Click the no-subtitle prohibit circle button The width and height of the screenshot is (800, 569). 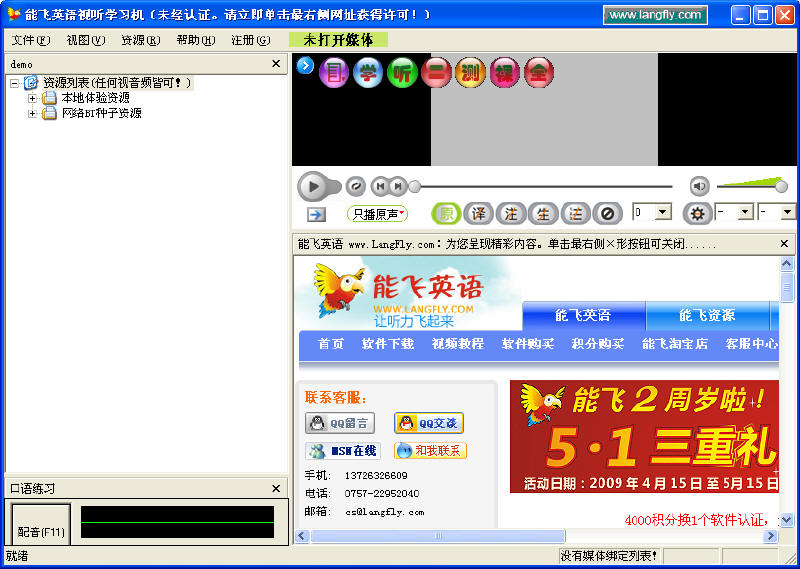click(607, 214)
